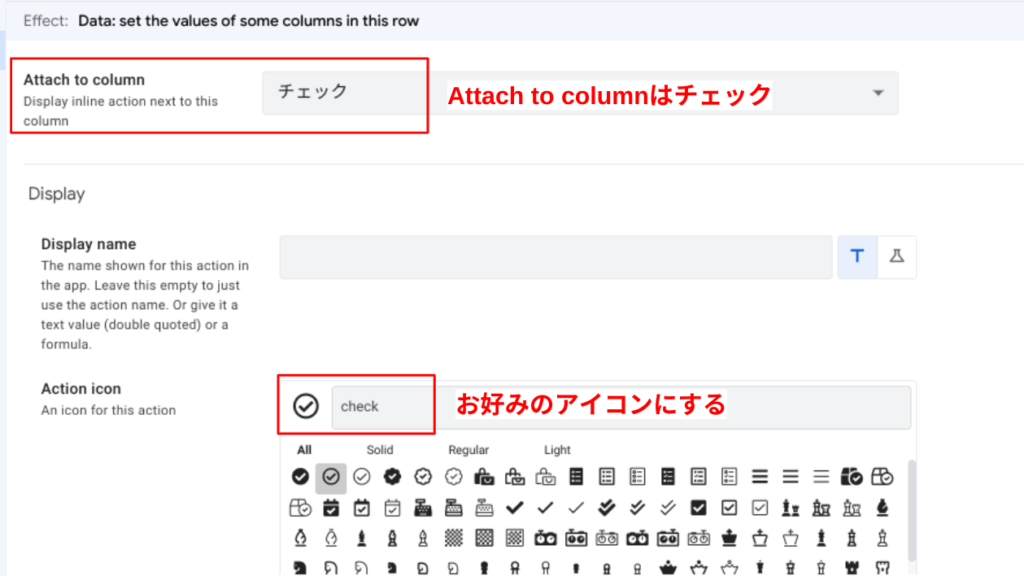The width and height of the screenshot is (1024, 576).
Task: Click the icon grid vertical scrollbar
Action: tap(910, 510)
